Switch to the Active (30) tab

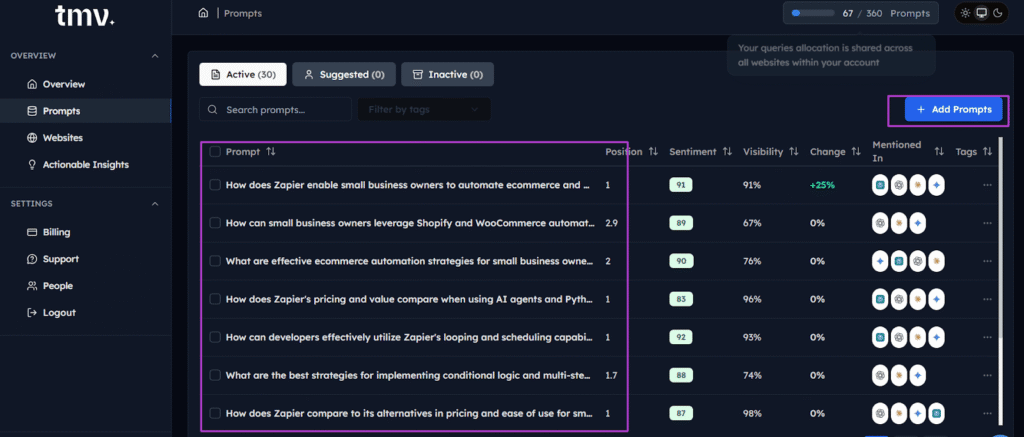coord(243,74)
